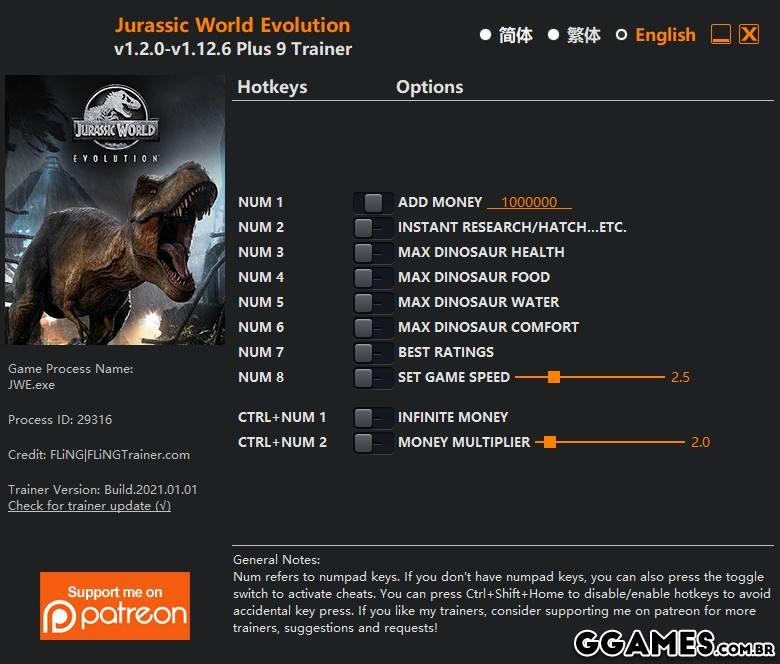Select Simplified Chinese language option
780x664 pixels.
click(506, 35)
